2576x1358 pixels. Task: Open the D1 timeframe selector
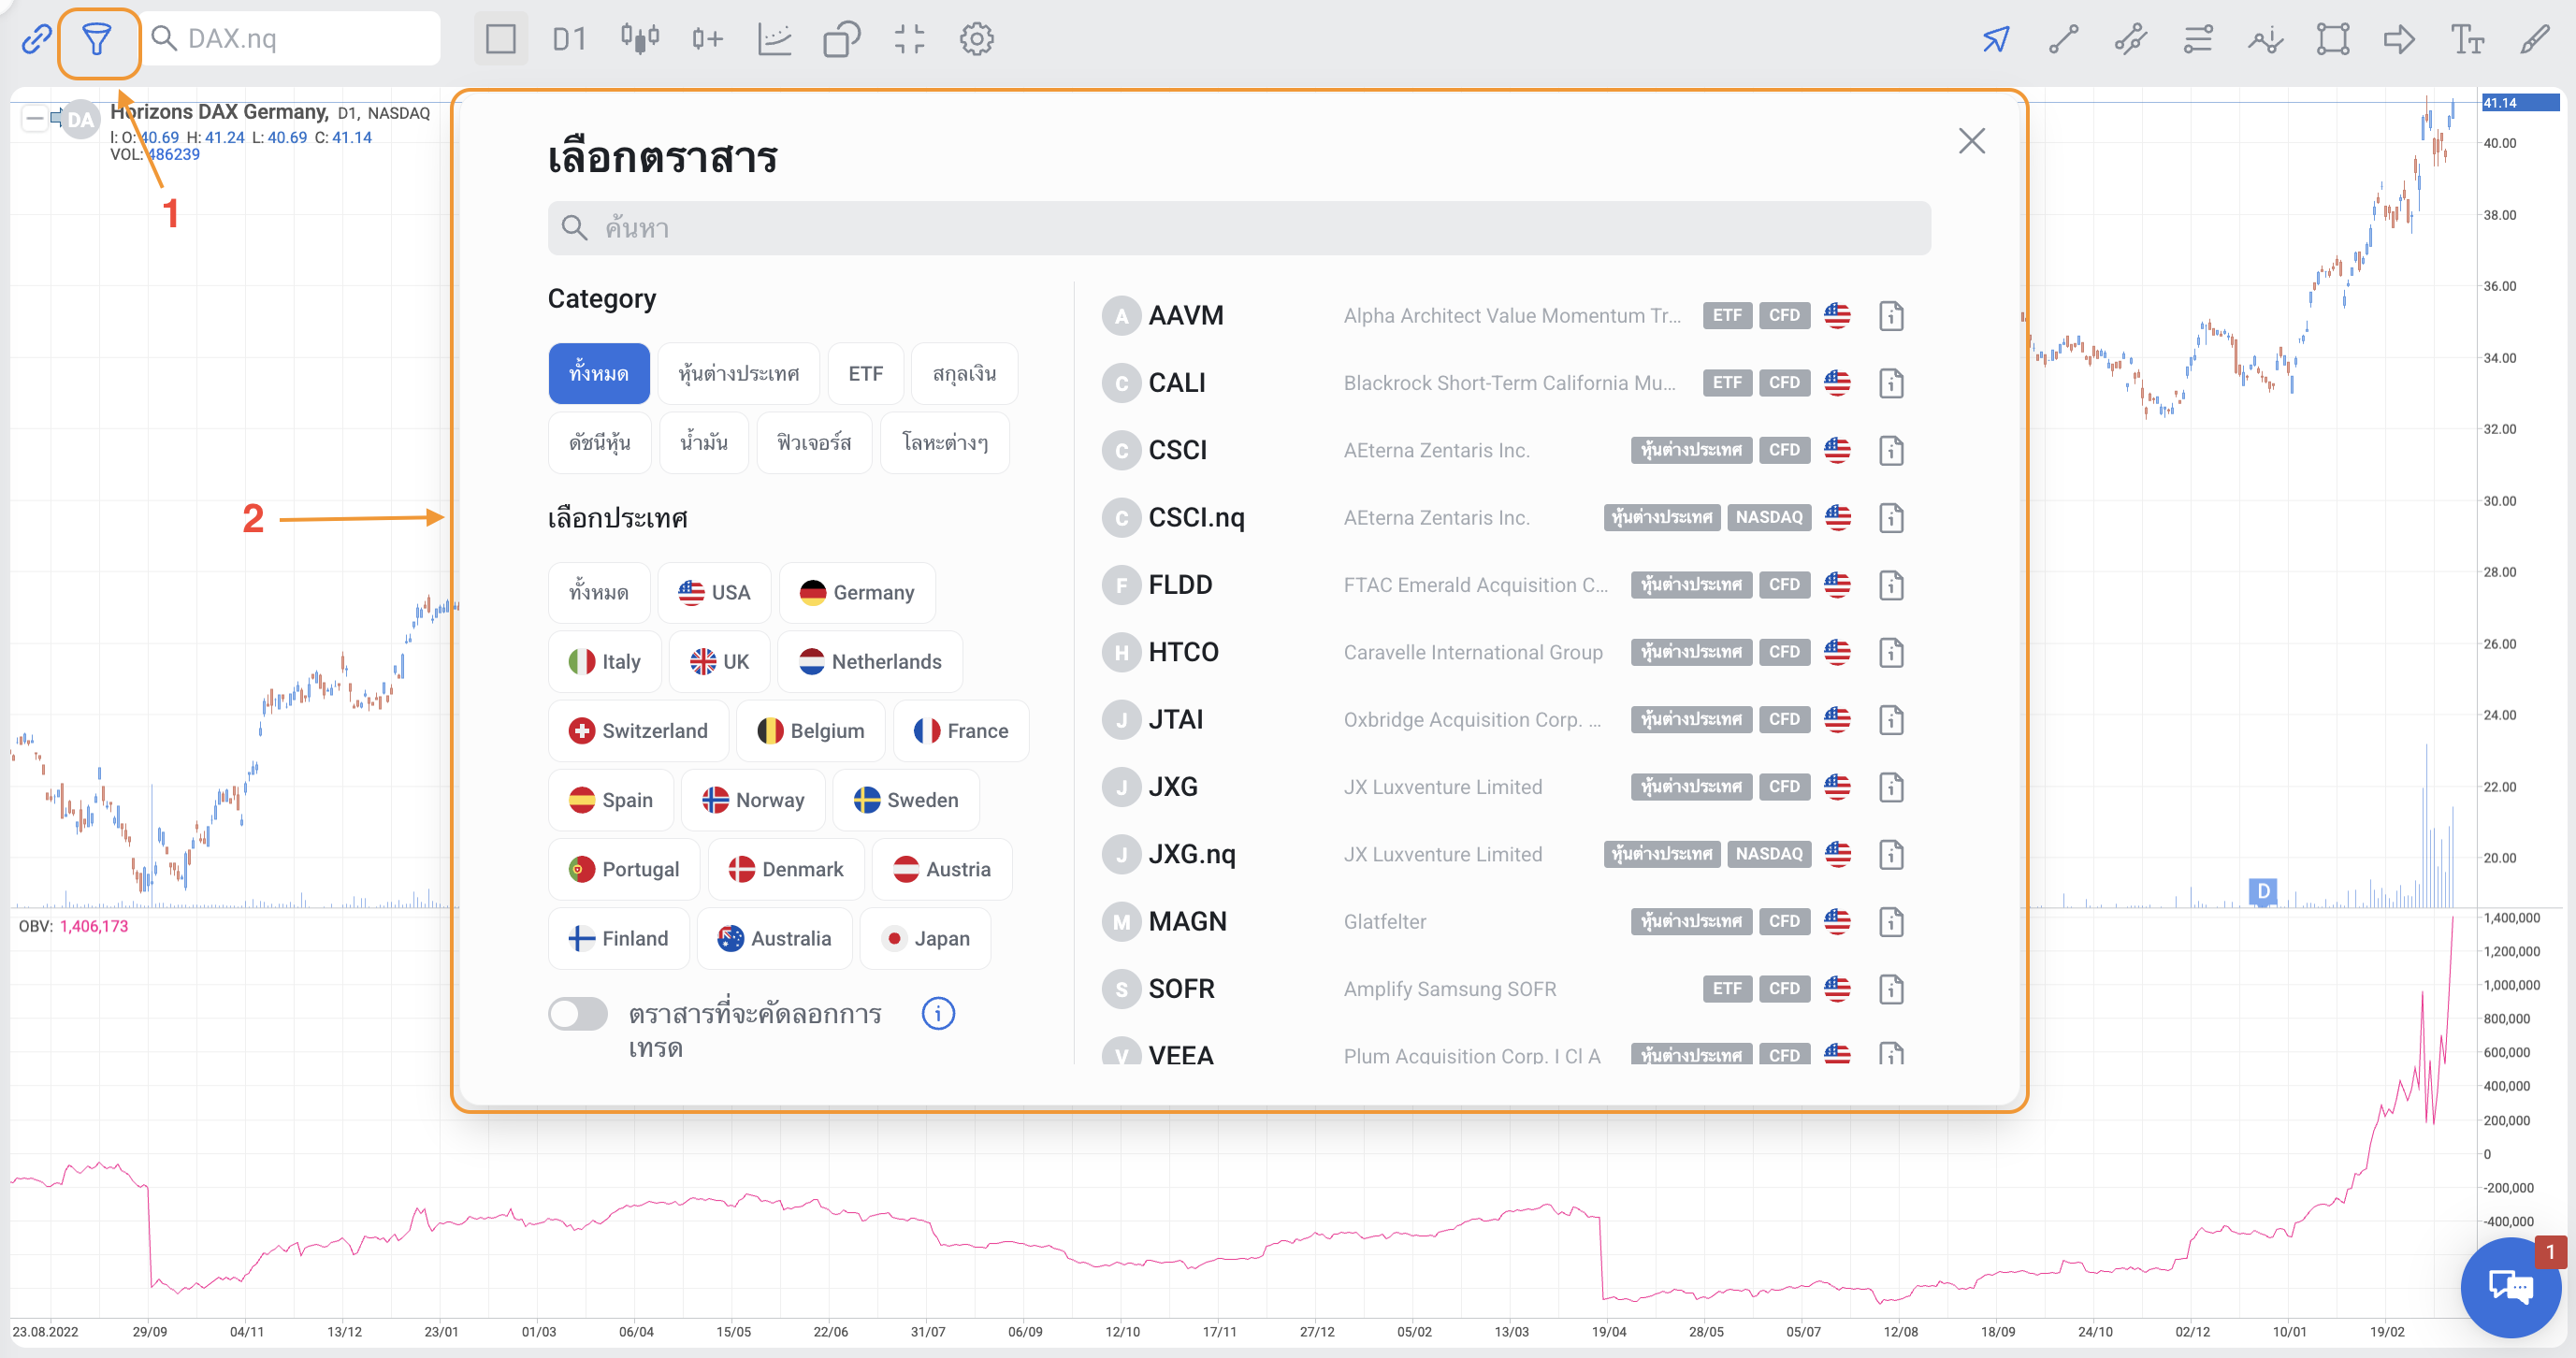coord(569,40)
